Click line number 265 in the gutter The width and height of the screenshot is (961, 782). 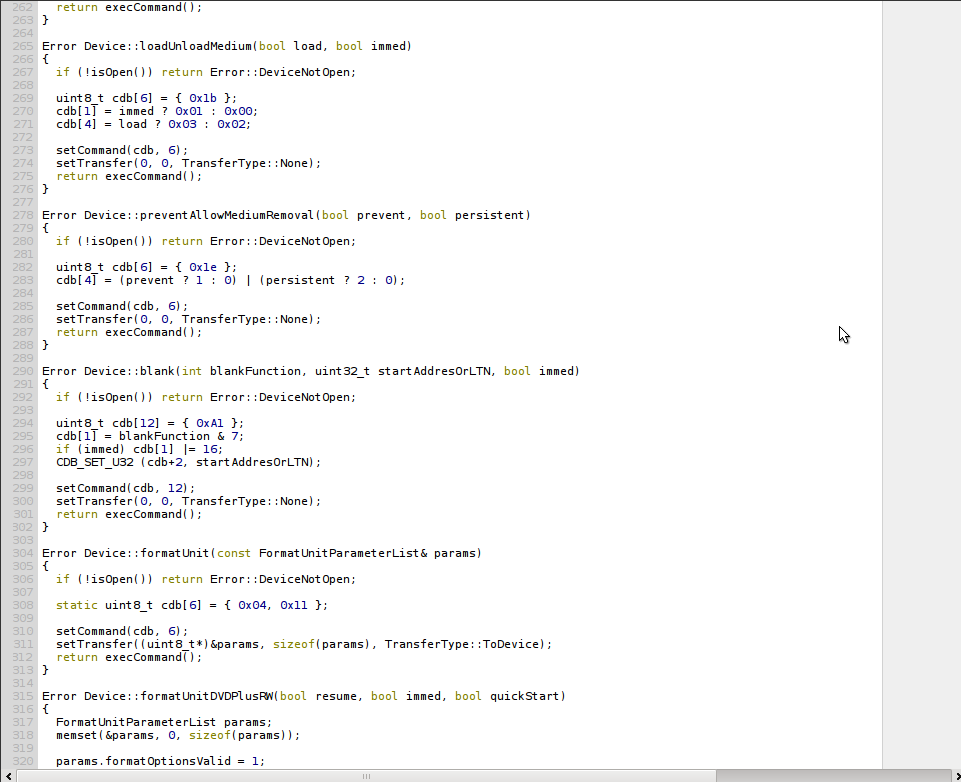[23, 46]
